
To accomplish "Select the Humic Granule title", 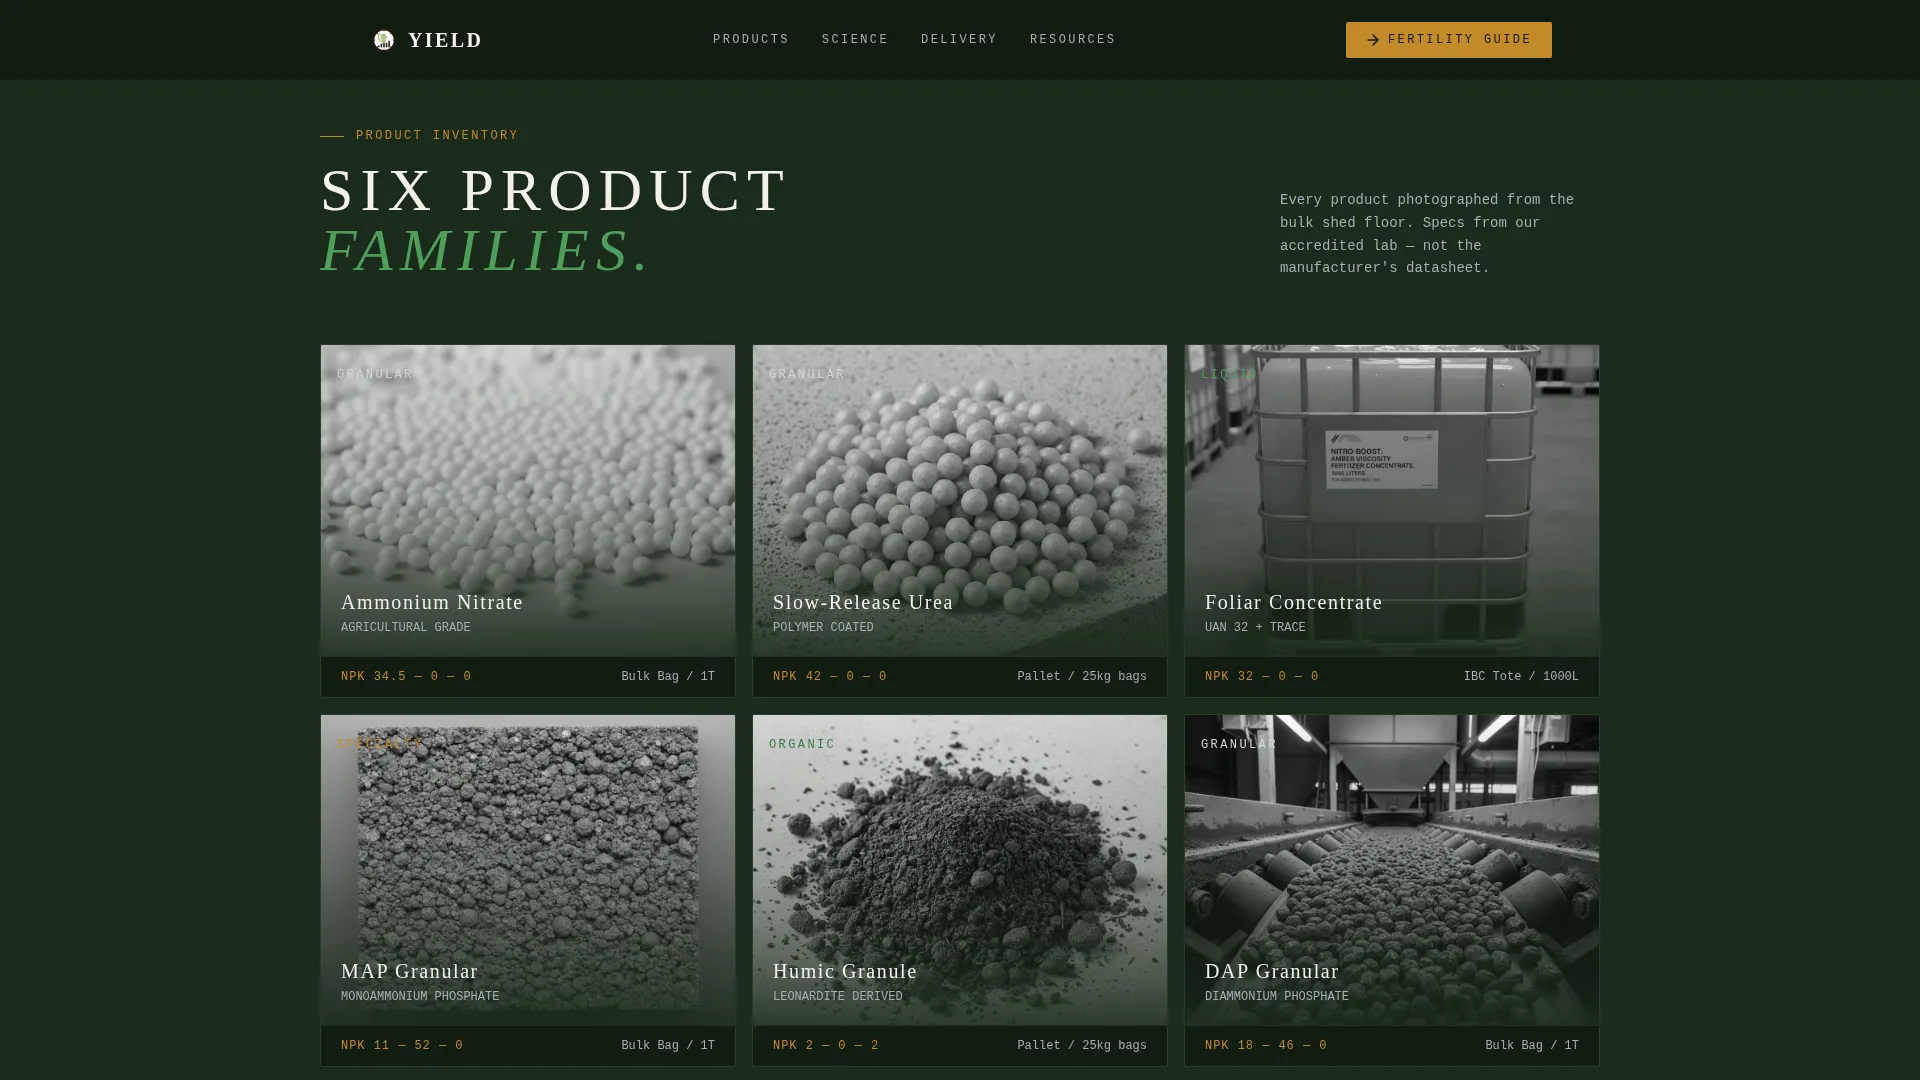I will point(845,971).
